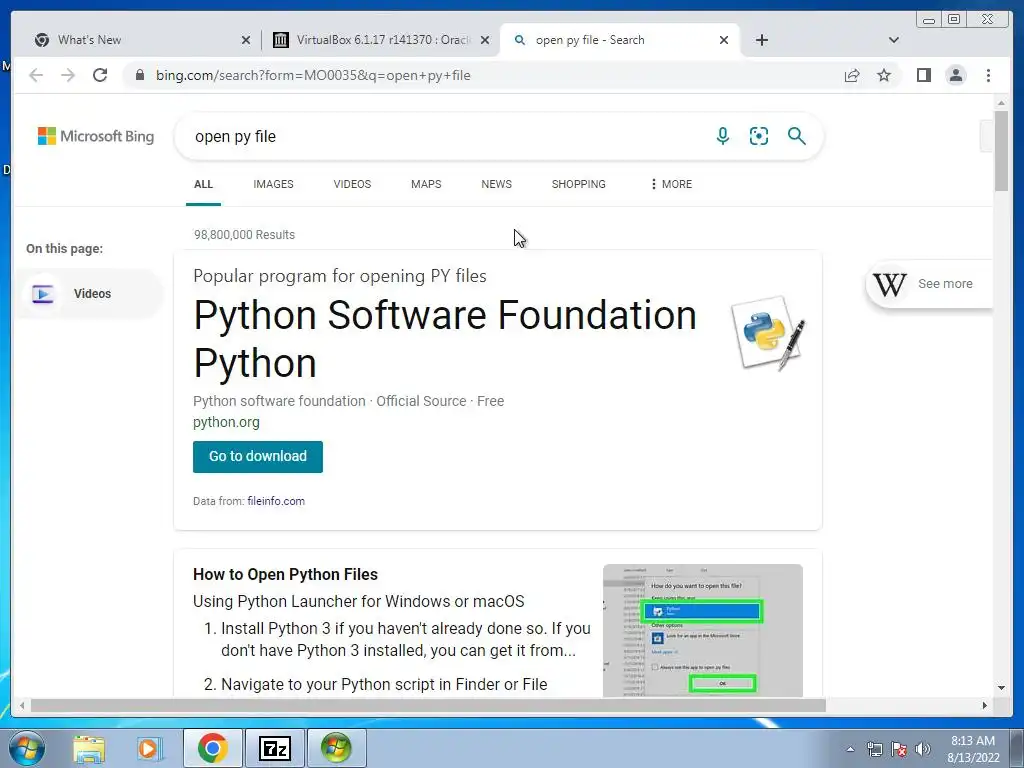Click the Windows-flag taskbar program icon
The height and width of the screenshot is (768, 1024).
click(336, 748)
